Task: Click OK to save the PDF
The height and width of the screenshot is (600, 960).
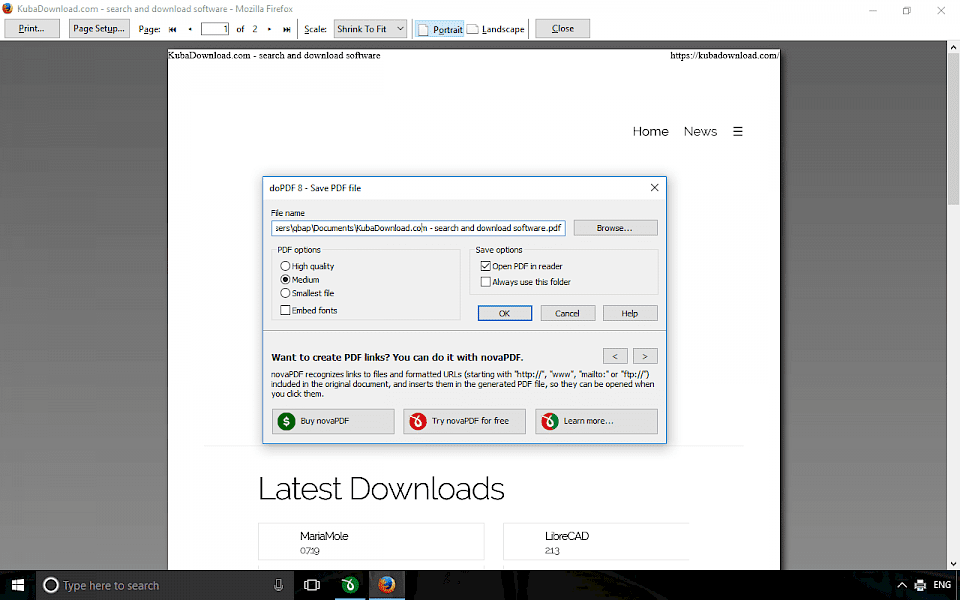Action: [x=504, y=313]
